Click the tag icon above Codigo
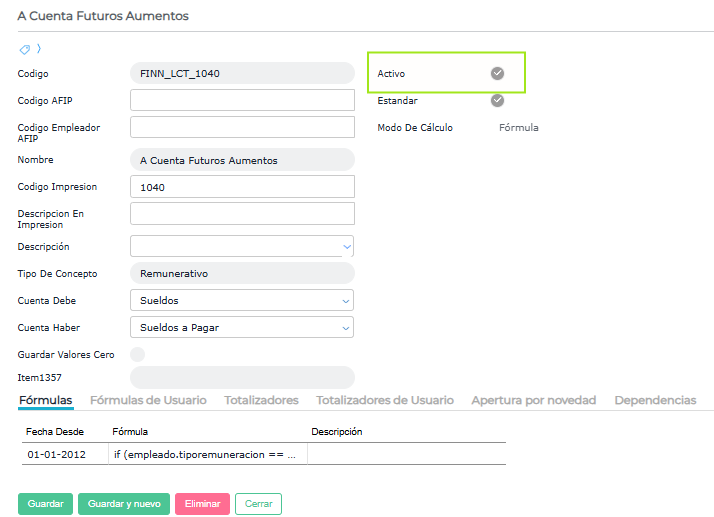Viewport: 714px width, 517px height. (25, 48)
